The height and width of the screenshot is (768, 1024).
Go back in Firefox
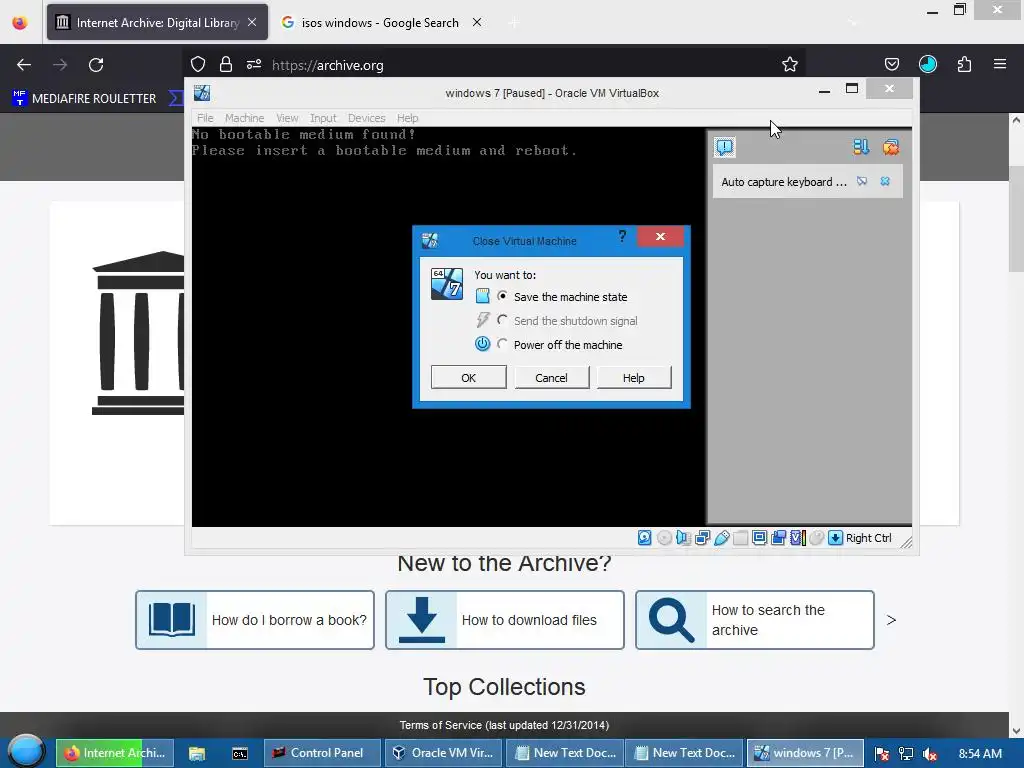[x=24, y=65]
